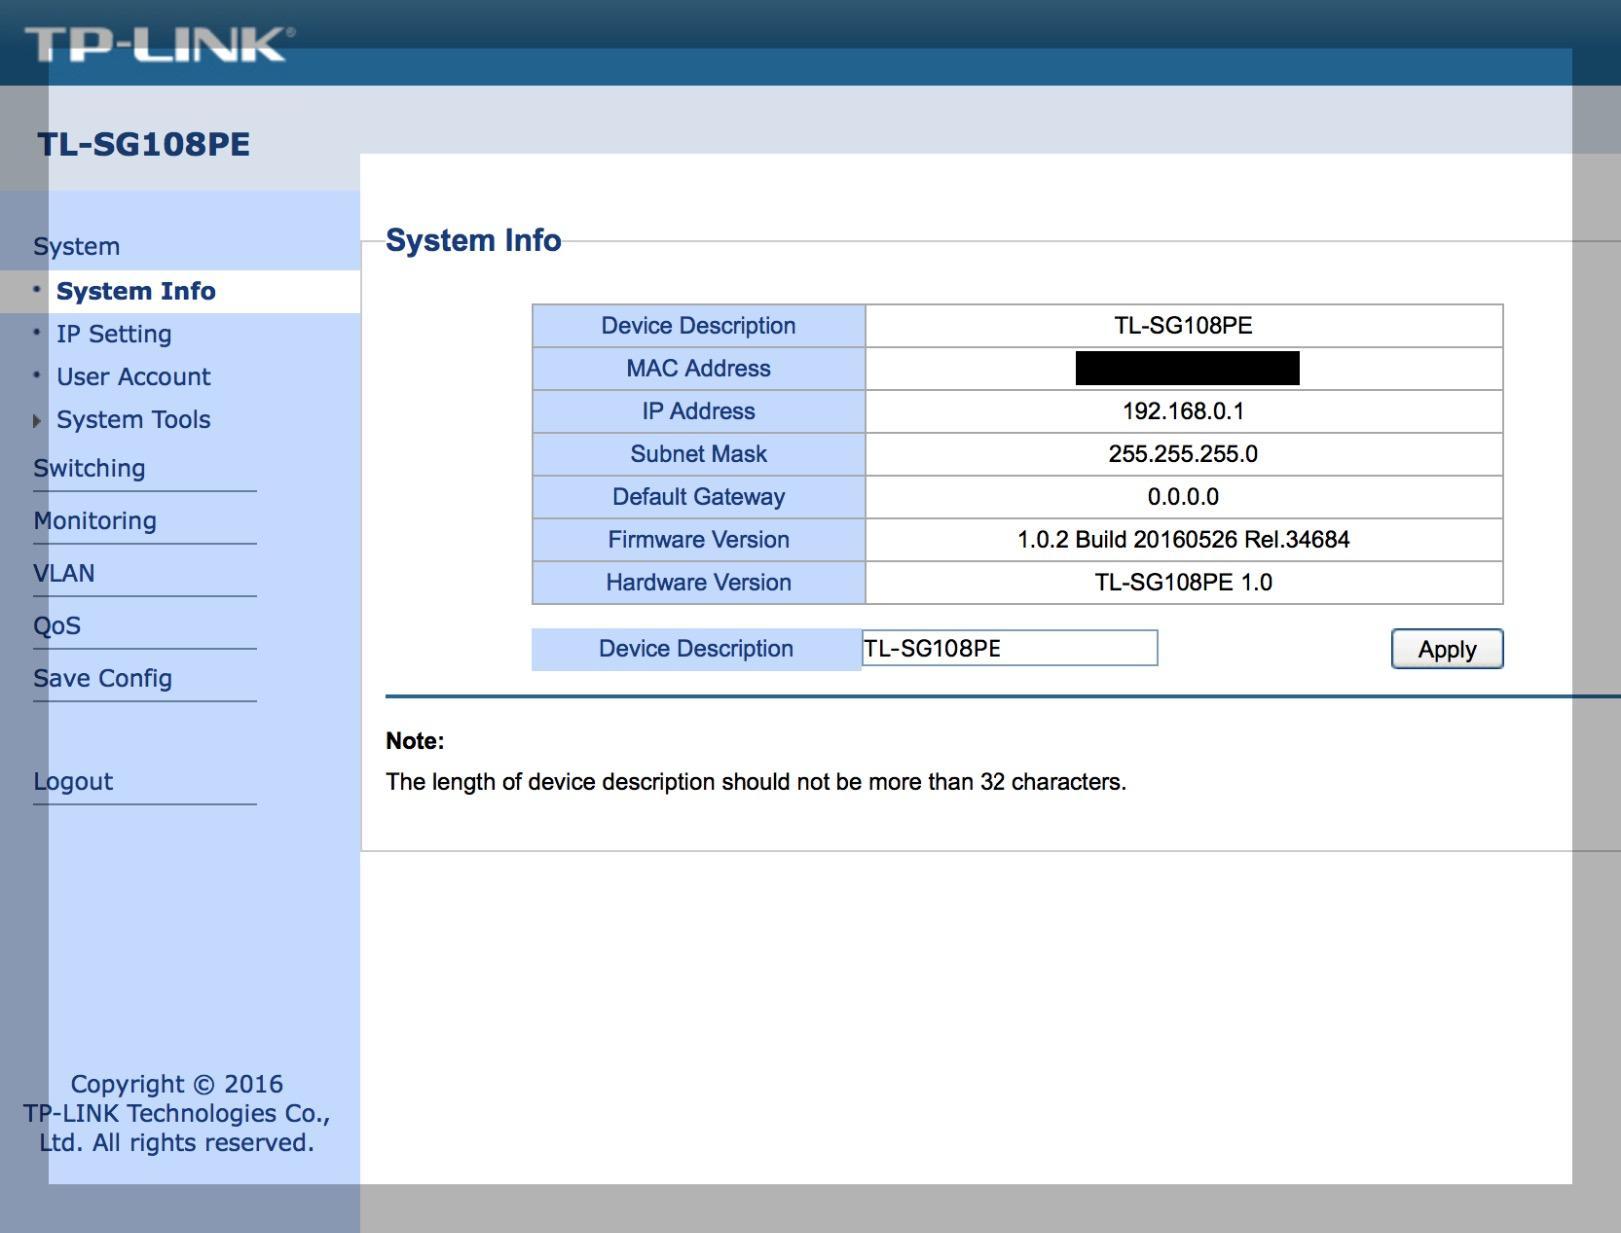Click the Default Gateway label cell
The height and width of the screenshot is (1233, 1621).
pos(698,497)
